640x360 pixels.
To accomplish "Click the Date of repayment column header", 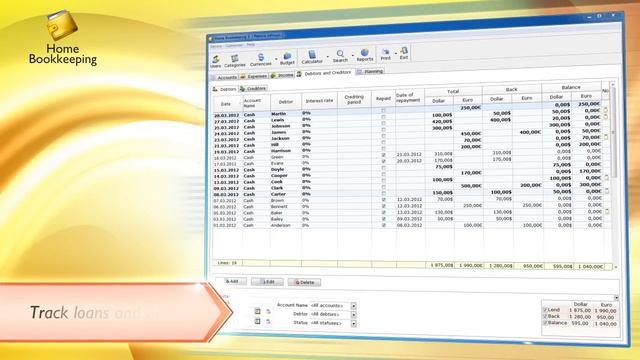I will pyautogui.click(x=409, y=98).
